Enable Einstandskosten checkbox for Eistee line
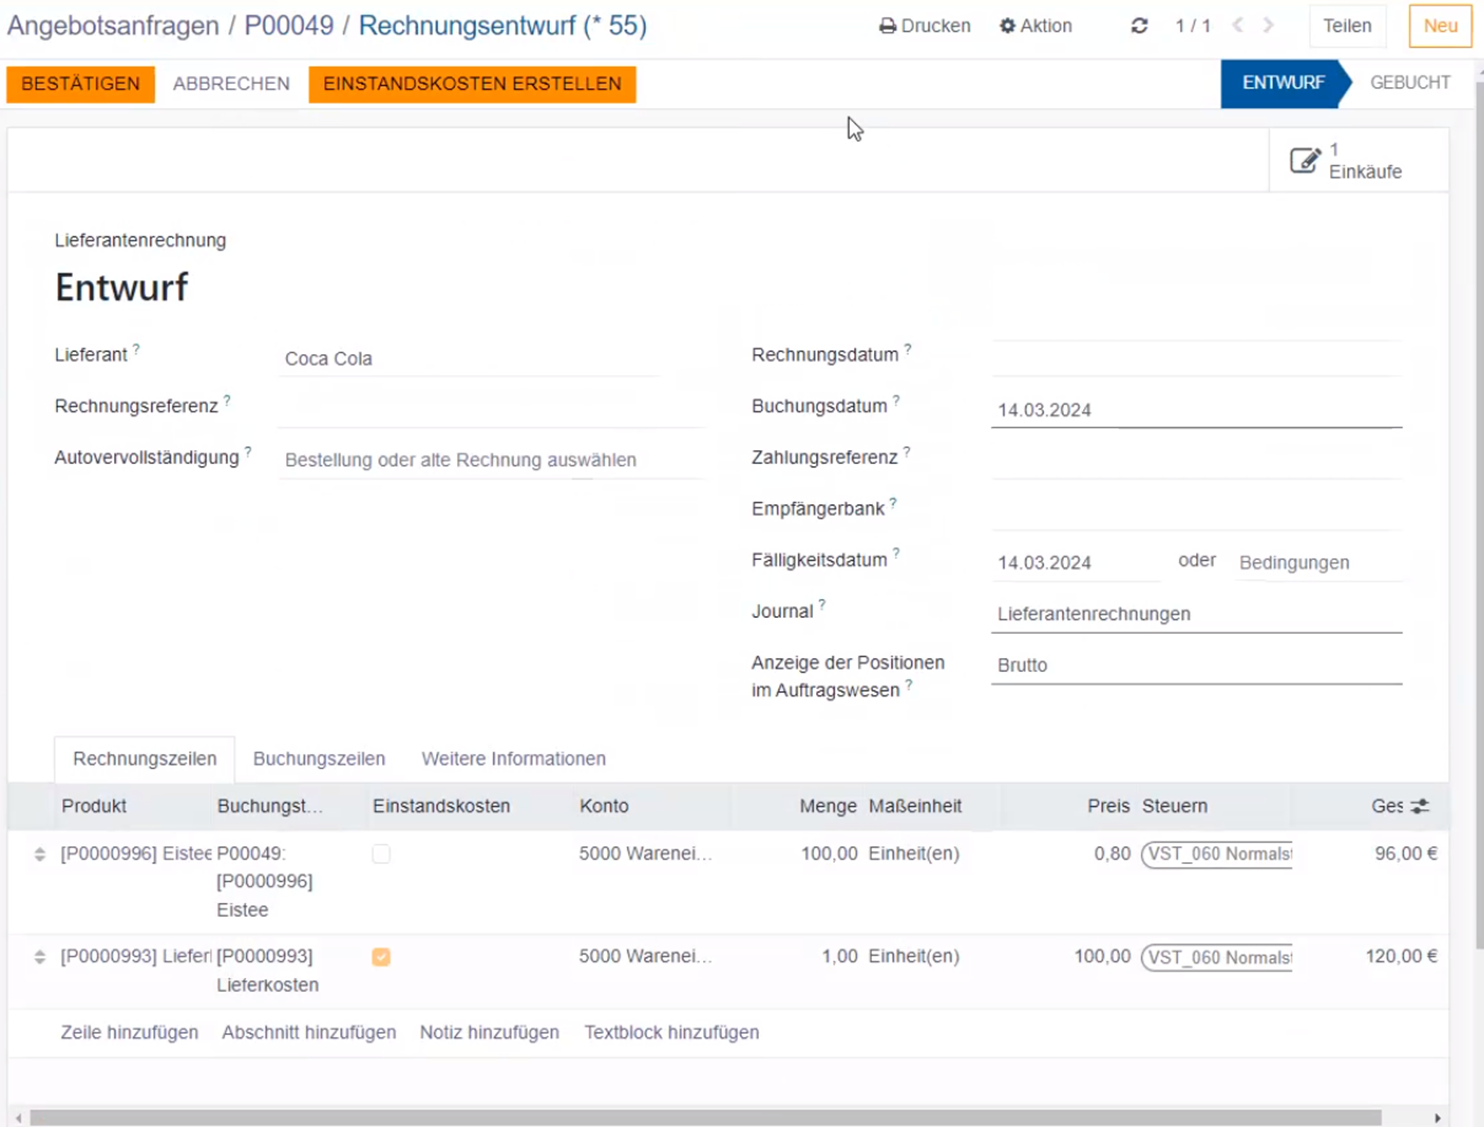The height and width of the screenshot is (1127, 1484). pos(381,854)
